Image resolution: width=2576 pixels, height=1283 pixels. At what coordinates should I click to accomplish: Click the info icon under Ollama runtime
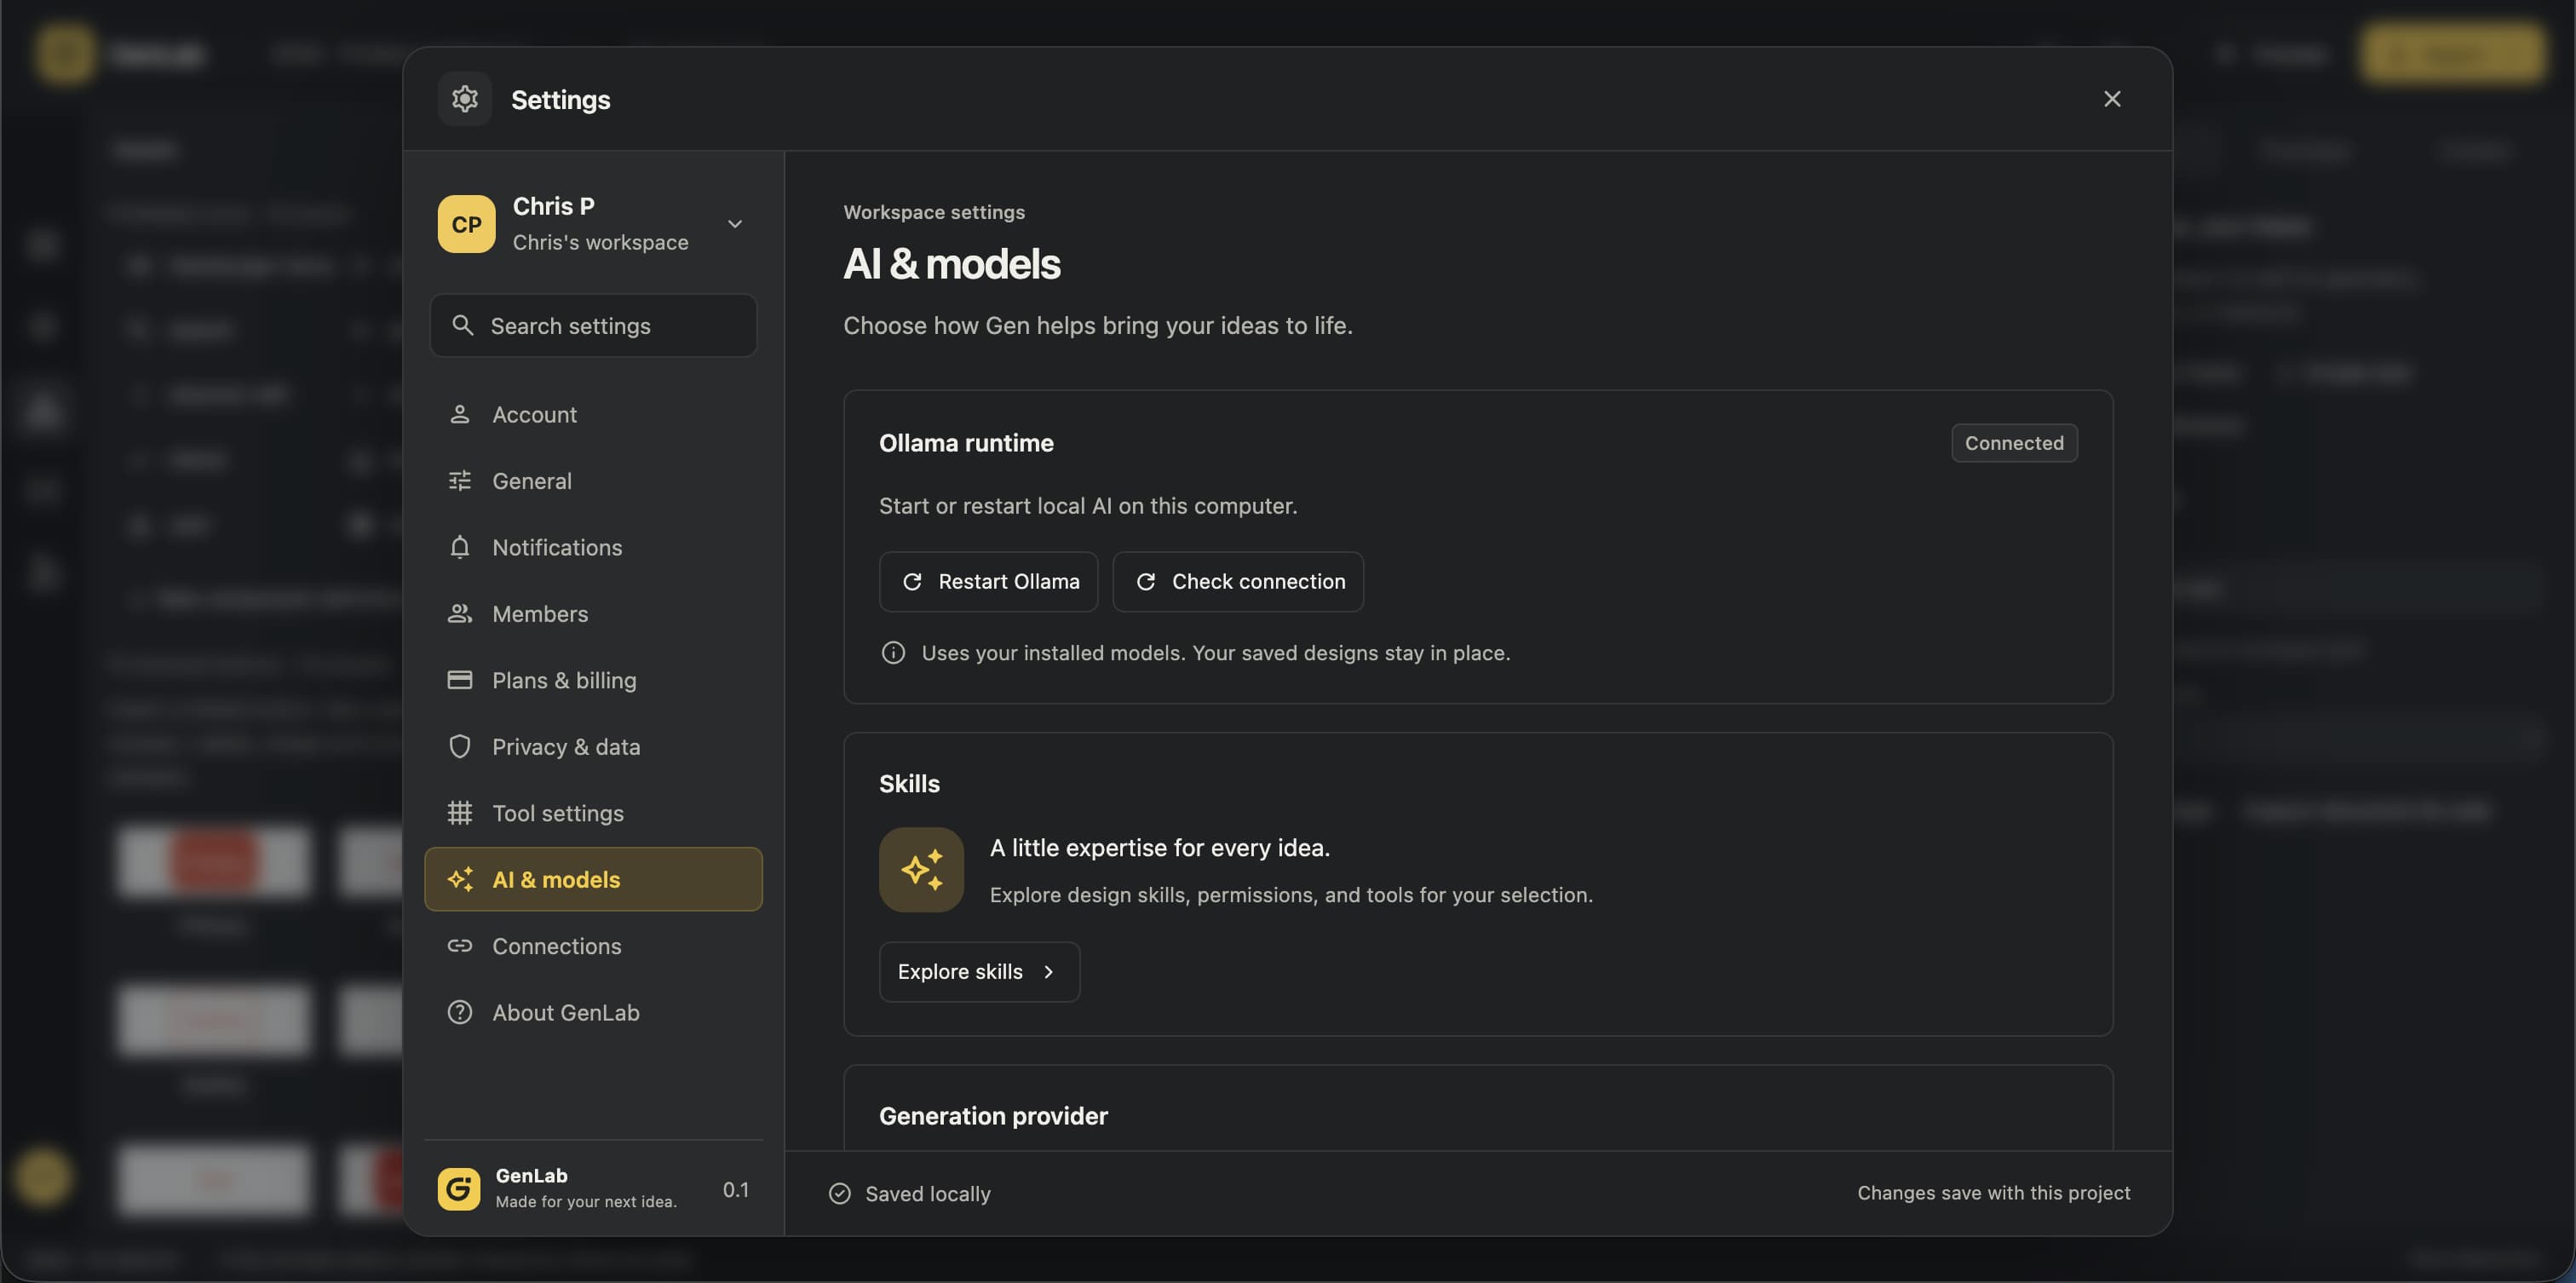pyautogui.click(x=893, y=653)
